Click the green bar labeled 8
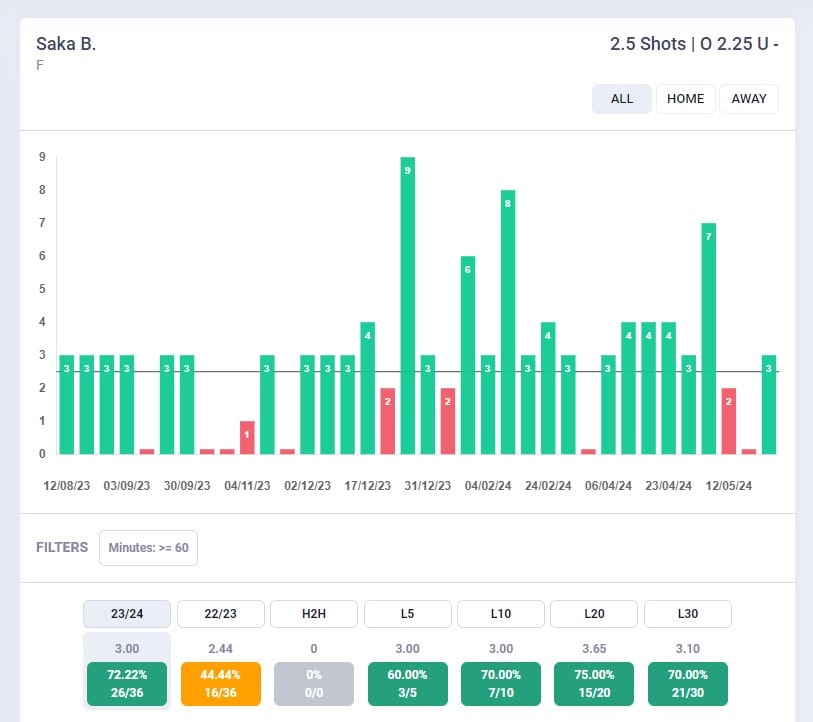The width and height of the screenshot is (813, 722). [508, 322]
